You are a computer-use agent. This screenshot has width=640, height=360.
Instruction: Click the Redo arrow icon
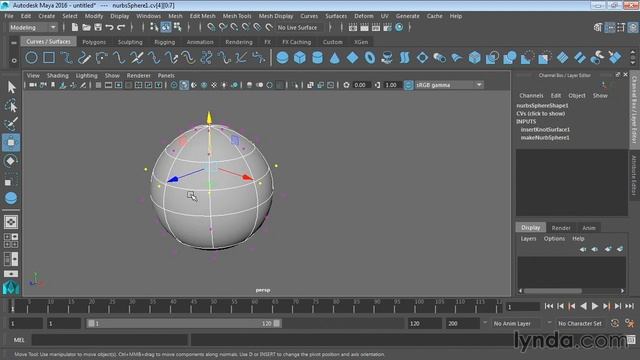[121, 27]
